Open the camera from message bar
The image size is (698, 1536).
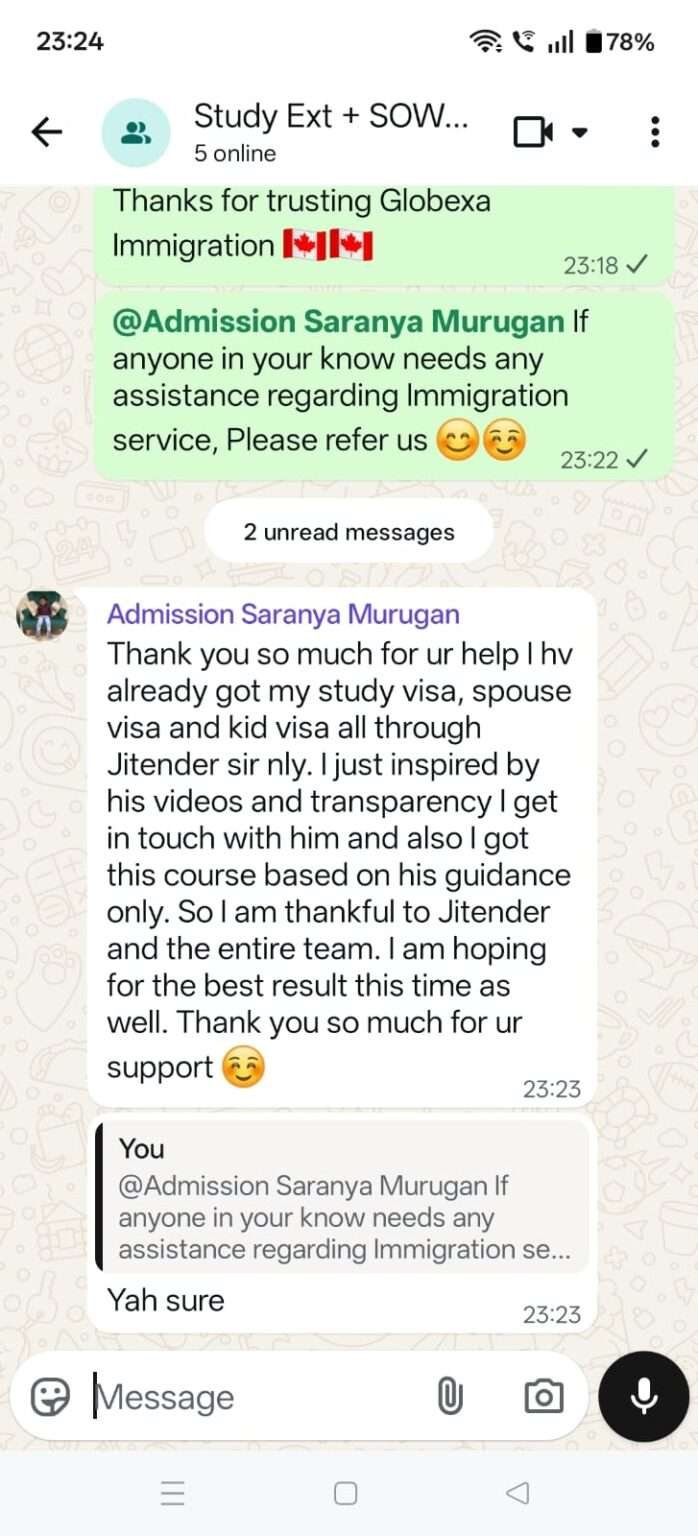pyautogui.click(x=543, y=1396)
